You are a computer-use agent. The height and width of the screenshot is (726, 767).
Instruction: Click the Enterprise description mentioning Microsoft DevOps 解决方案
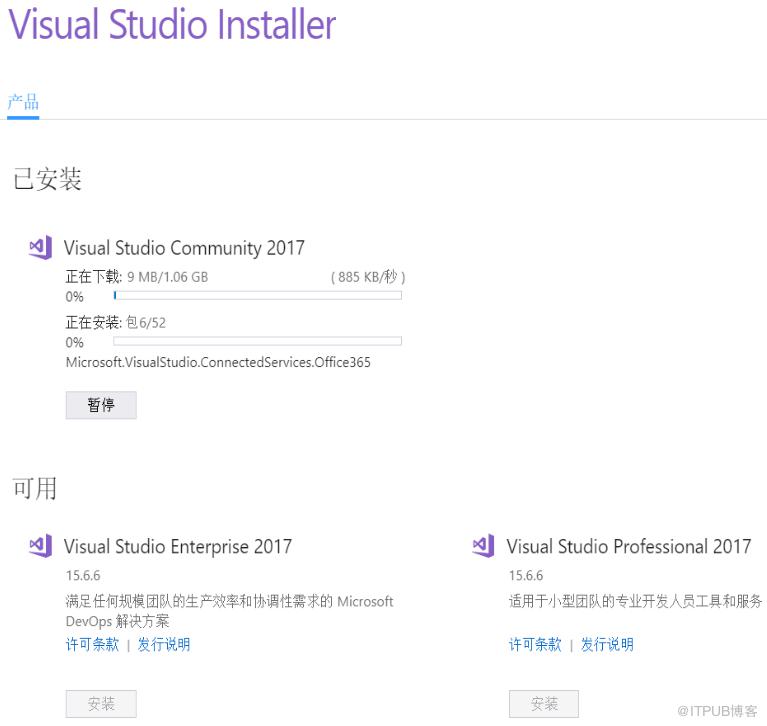point(229,611)
